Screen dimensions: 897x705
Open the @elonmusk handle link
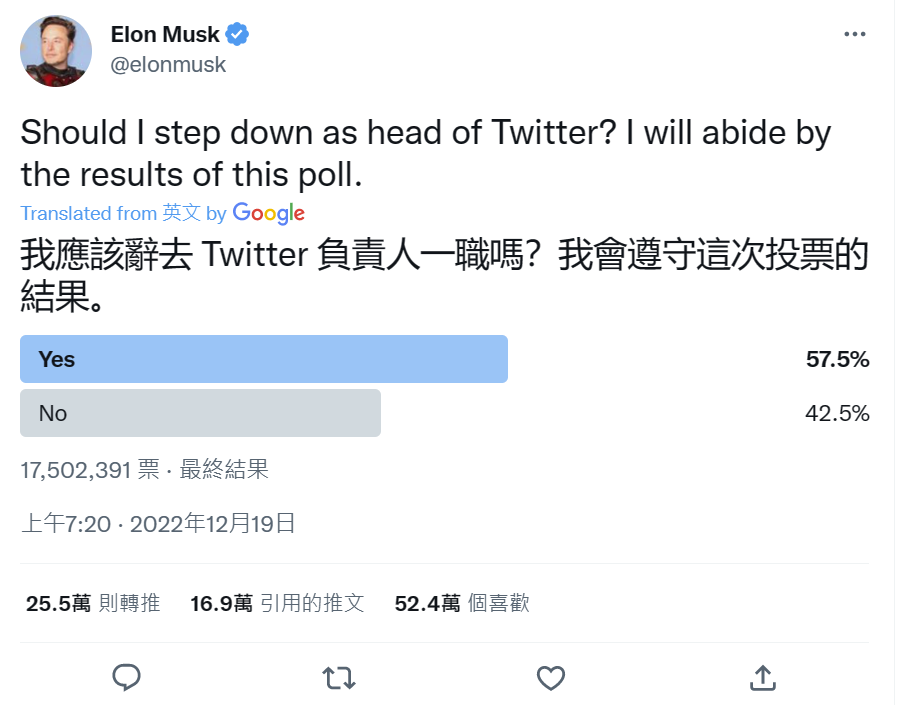click(168, 65)
